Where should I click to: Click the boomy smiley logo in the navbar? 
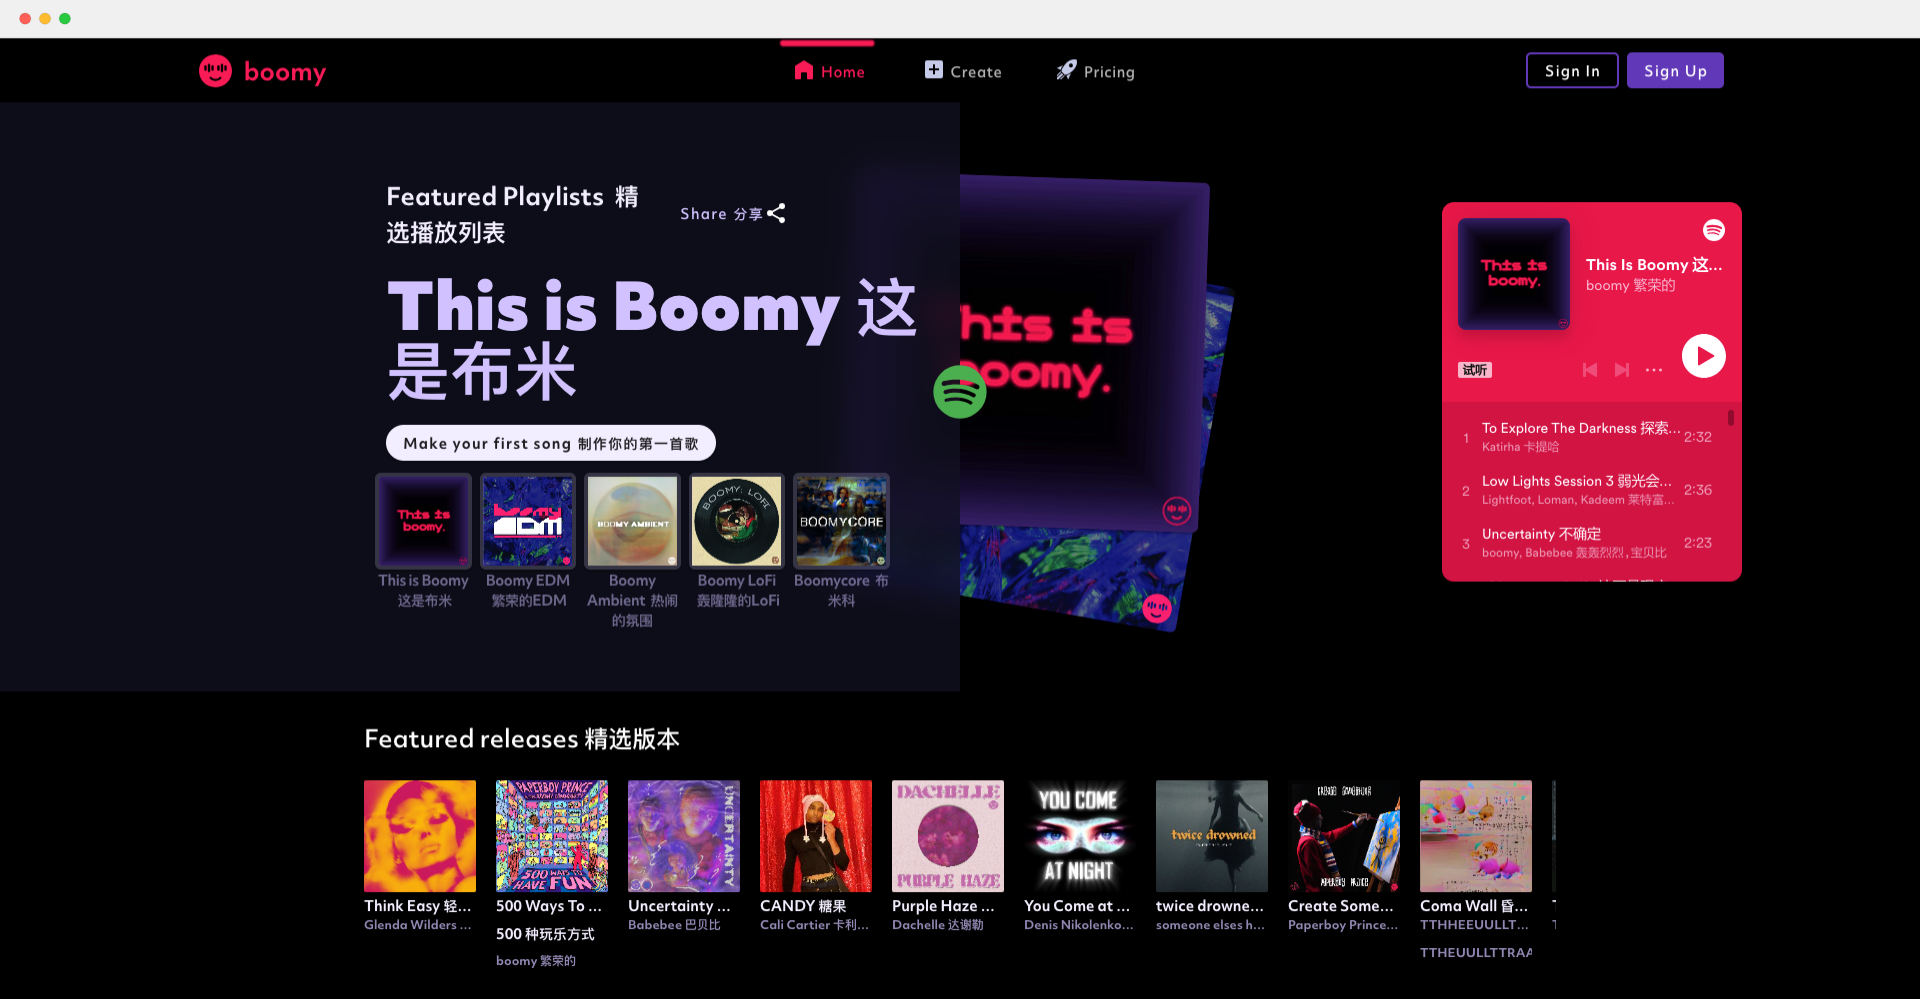(215, 71)
